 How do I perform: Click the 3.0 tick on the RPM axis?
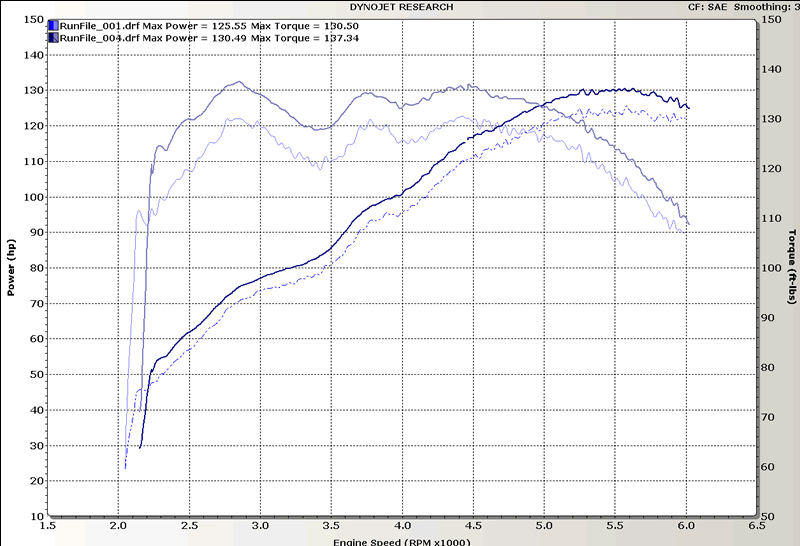click(260, 524)
